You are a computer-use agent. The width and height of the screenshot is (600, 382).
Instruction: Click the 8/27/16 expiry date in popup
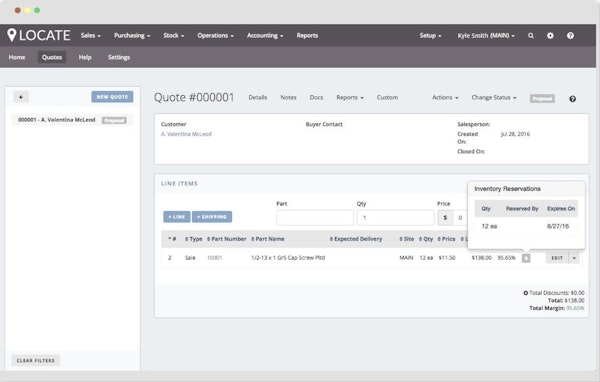click(x=558, y=226)
